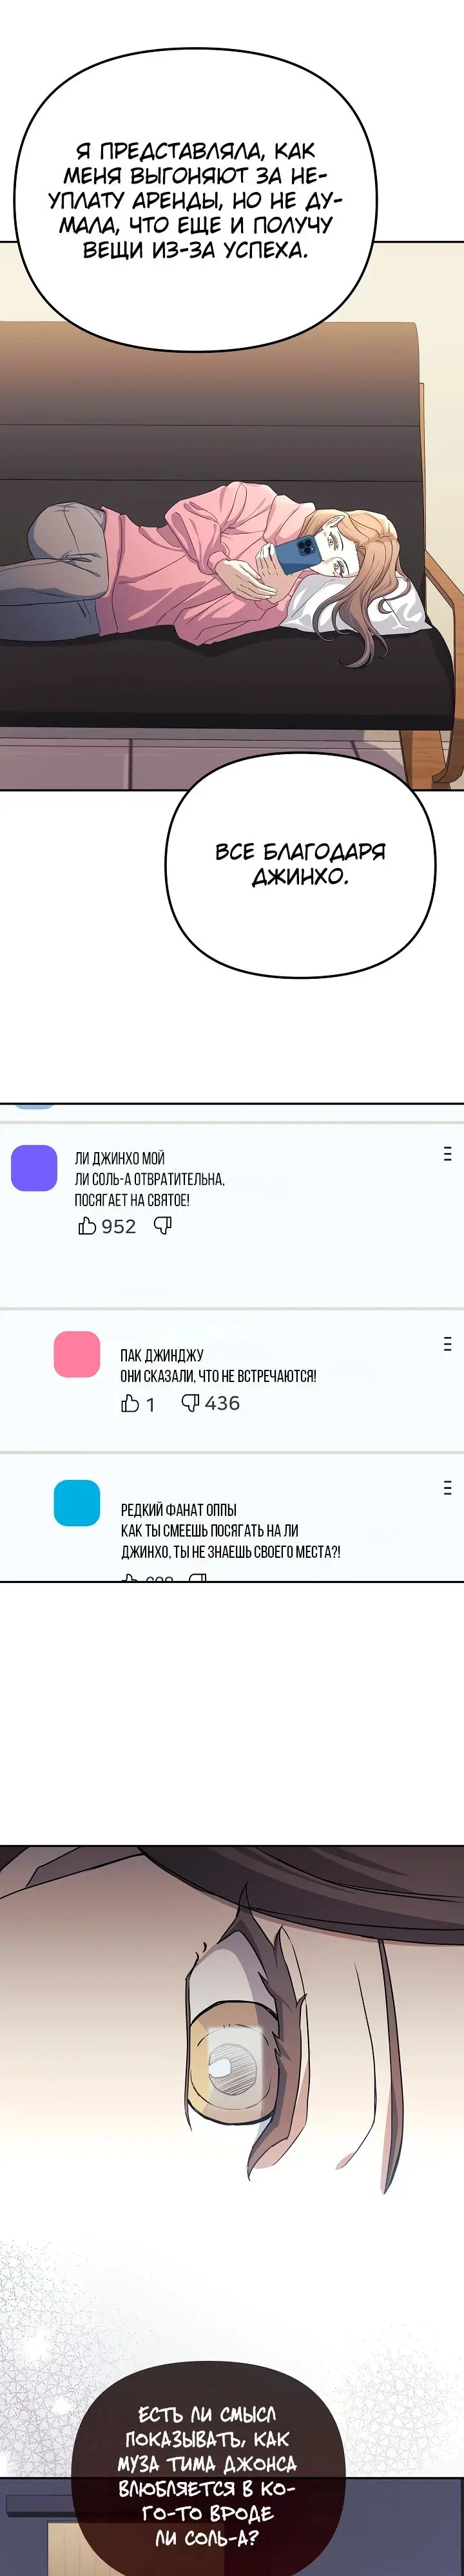
Task: Click the username "Ли Джинхо мой"
Action: click(119, 1158)
